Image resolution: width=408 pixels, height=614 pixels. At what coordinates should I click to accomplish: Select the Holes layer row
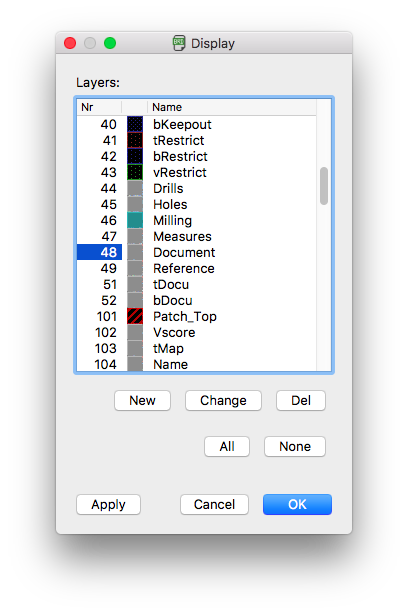197,204
